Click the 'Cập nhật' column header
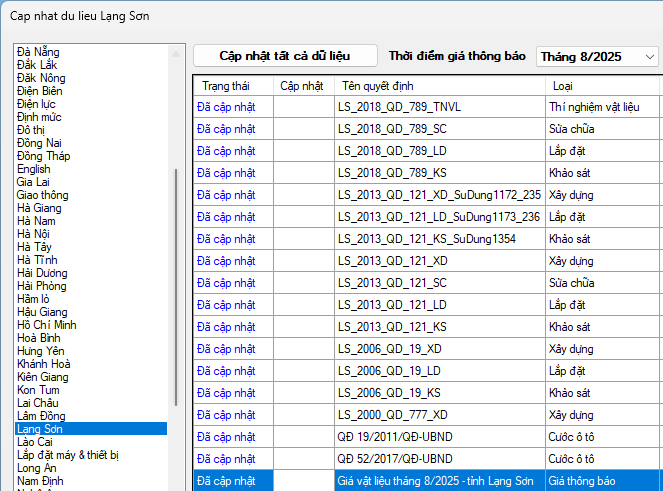 (x=303, y=85)
